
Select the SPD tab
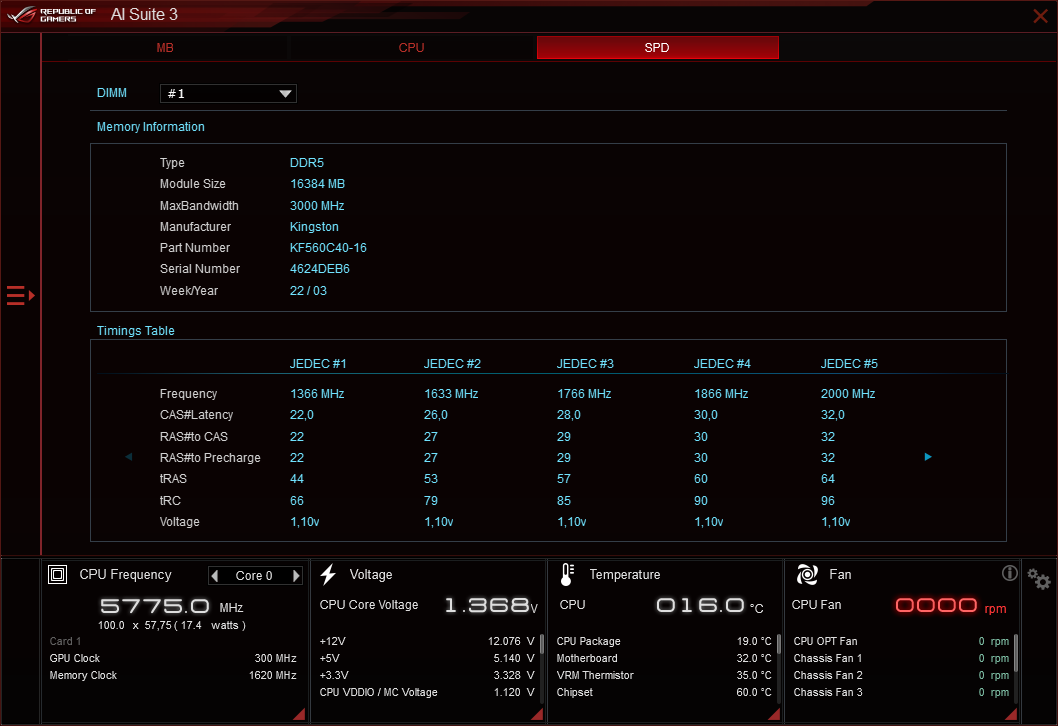point(657,47)
